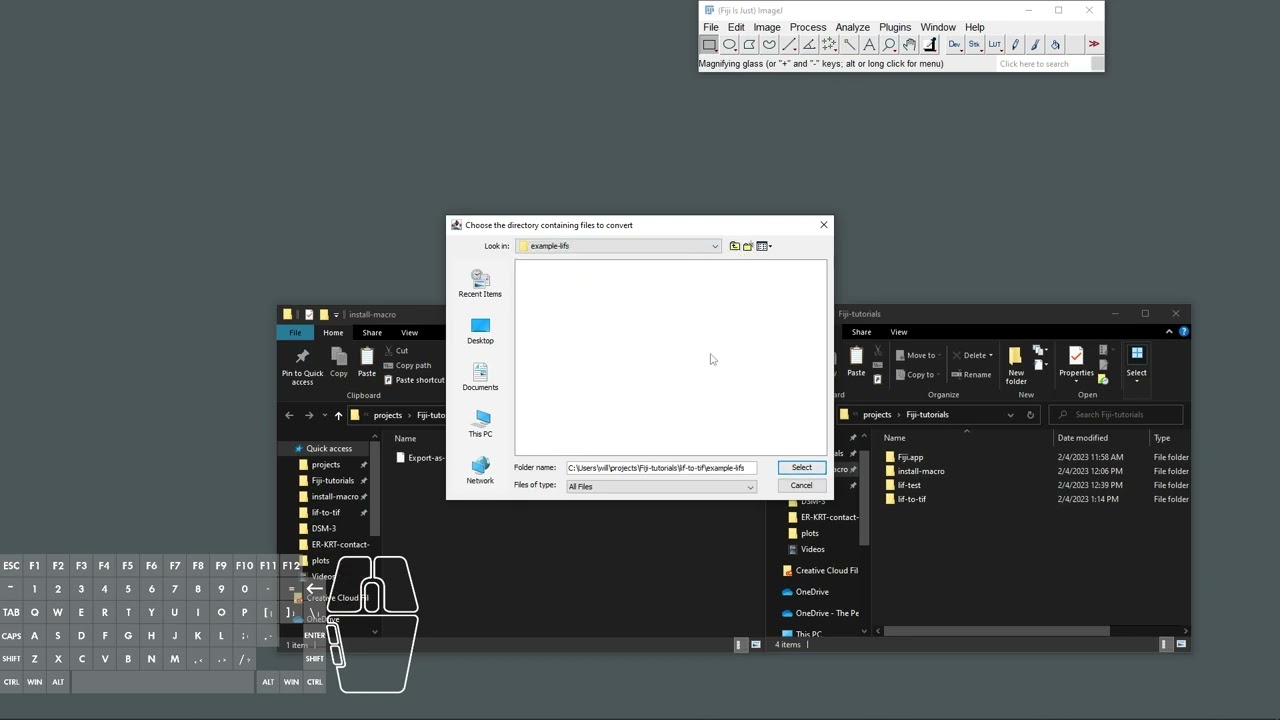Select the Flood Fill tool in ImageJ

(1055, 44)
